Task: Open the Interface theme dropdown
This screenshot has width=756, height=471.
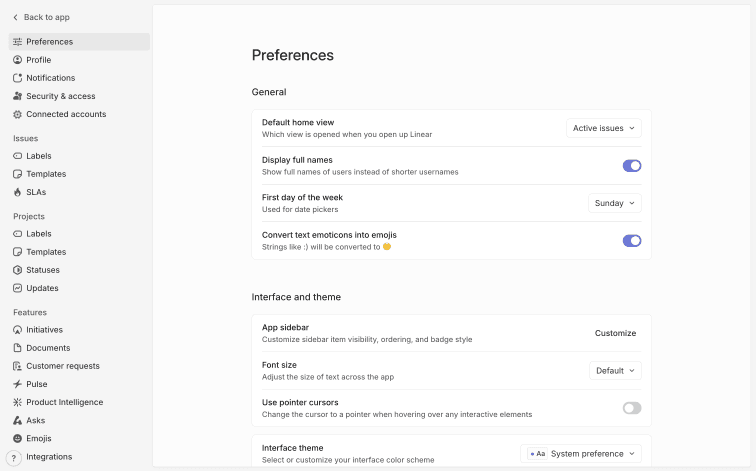Action: [x=581, y=453]
